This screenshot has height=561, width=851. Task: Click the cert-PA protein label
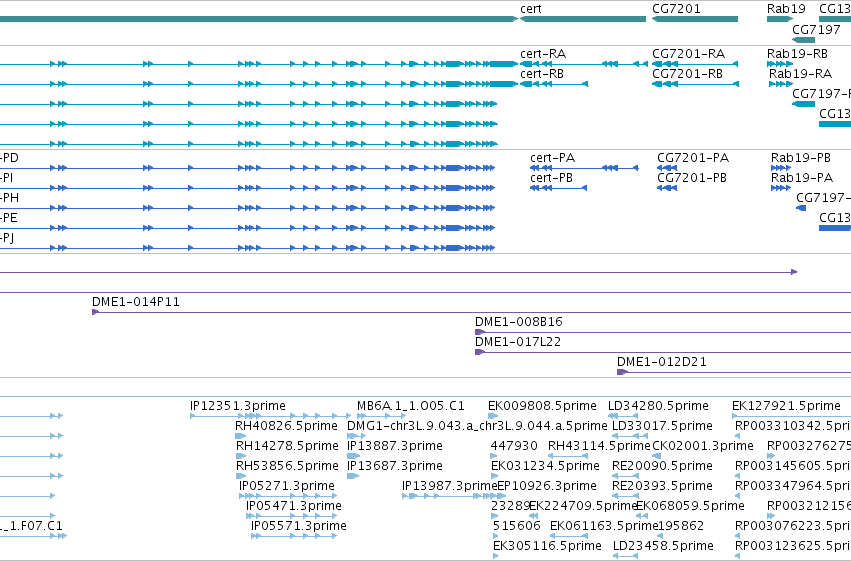(x=552, y=158)
